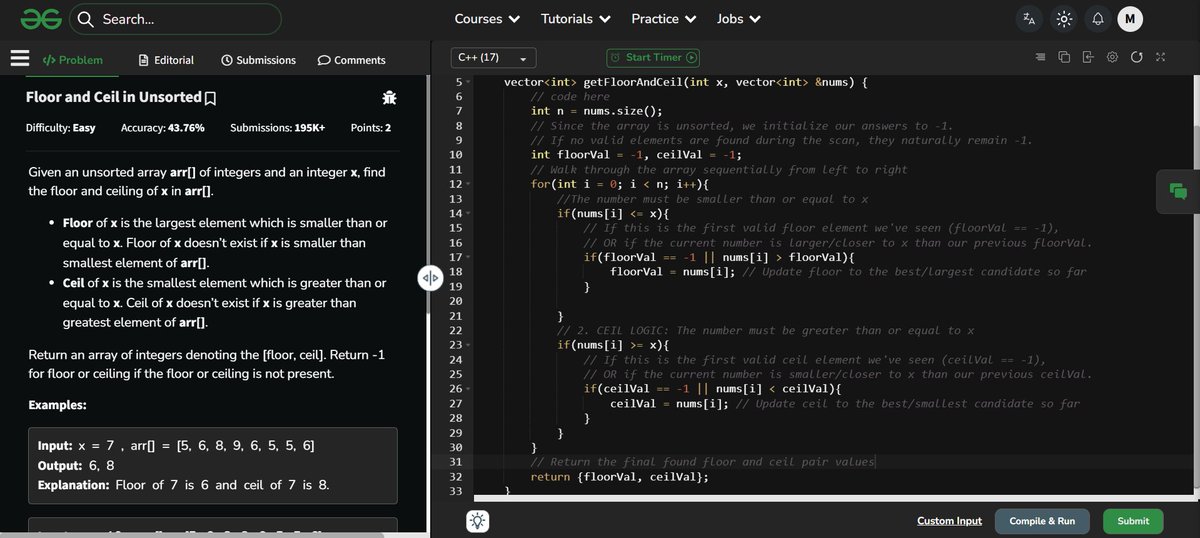Switch to the Comments tab

pyautogui.click(x=351, y=60)
